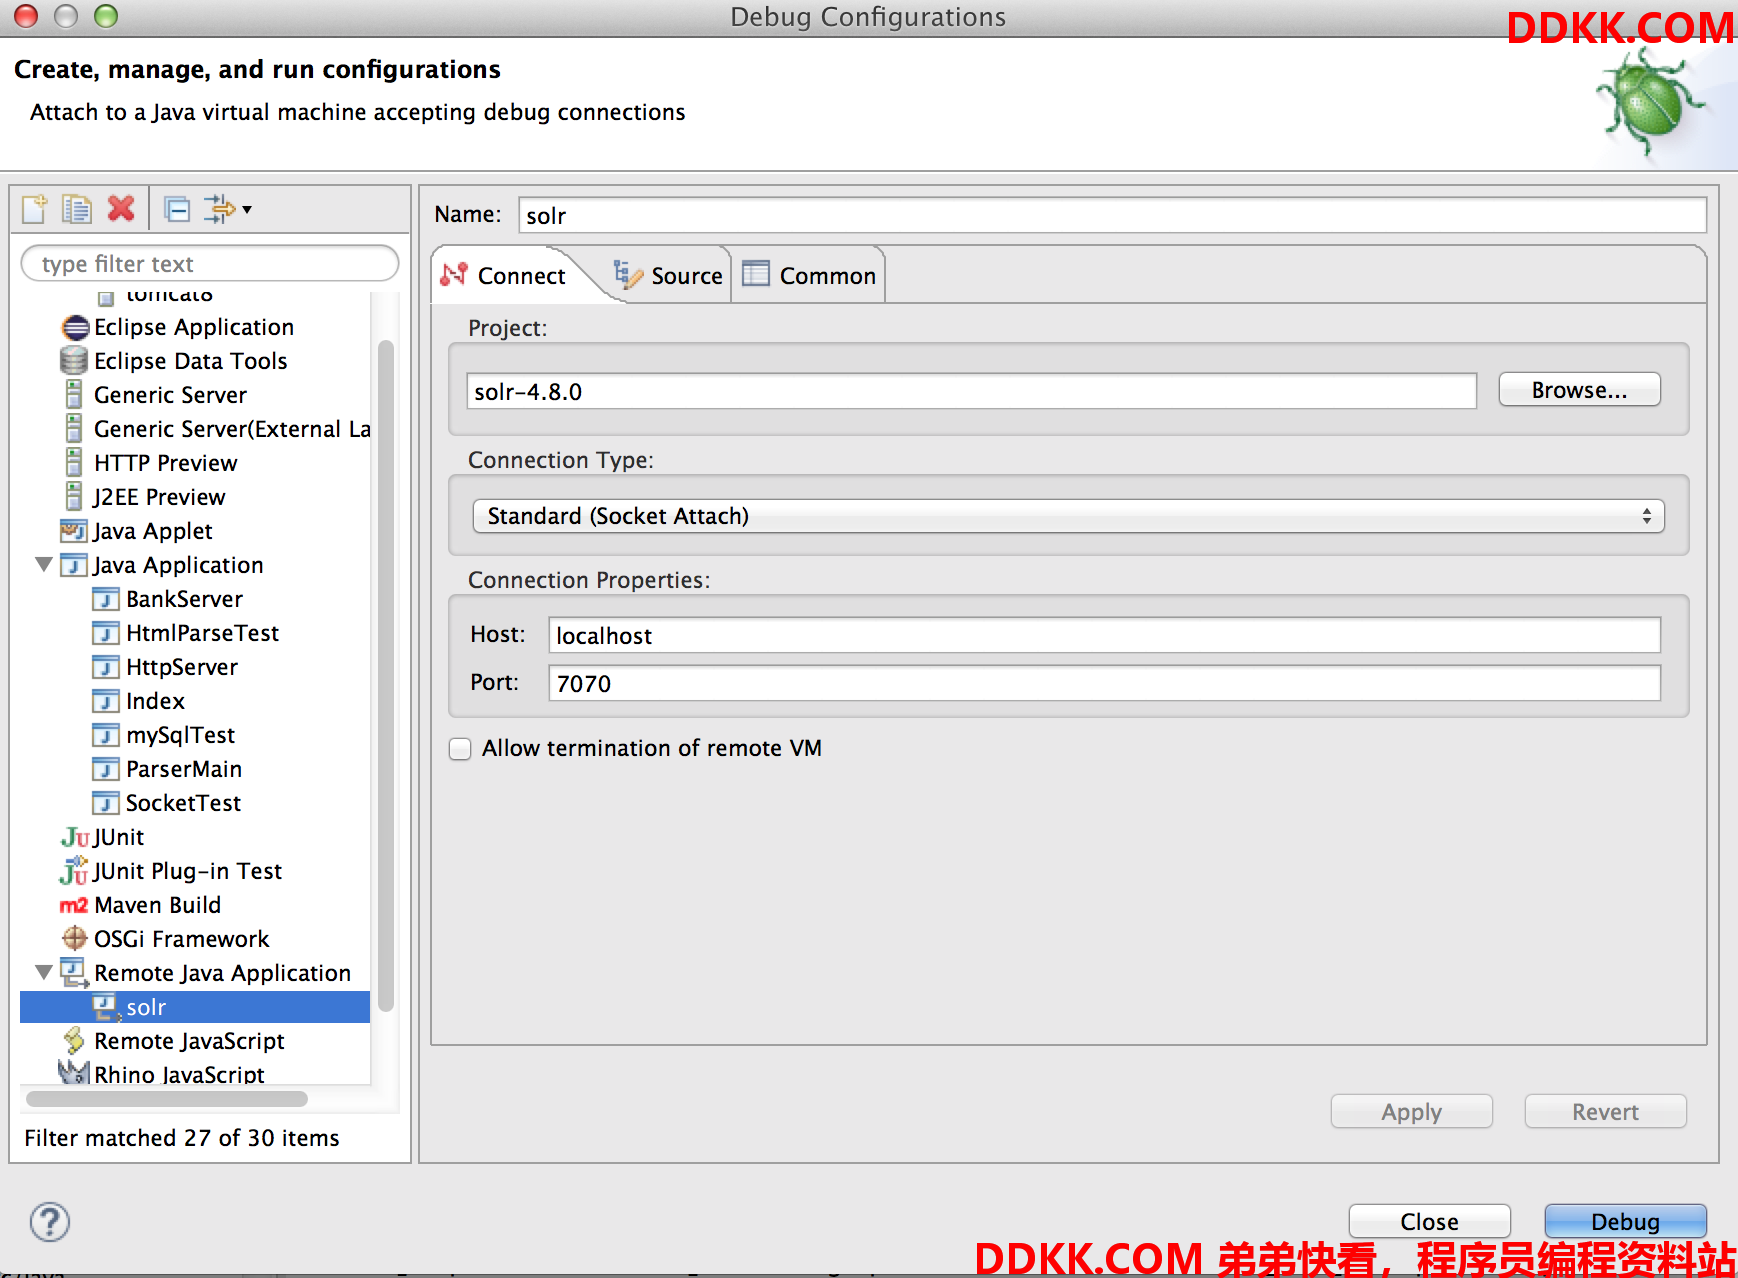1738x1278 pixels.
Task: Click the Java Application category icon
Action: [x=74, y=565]
